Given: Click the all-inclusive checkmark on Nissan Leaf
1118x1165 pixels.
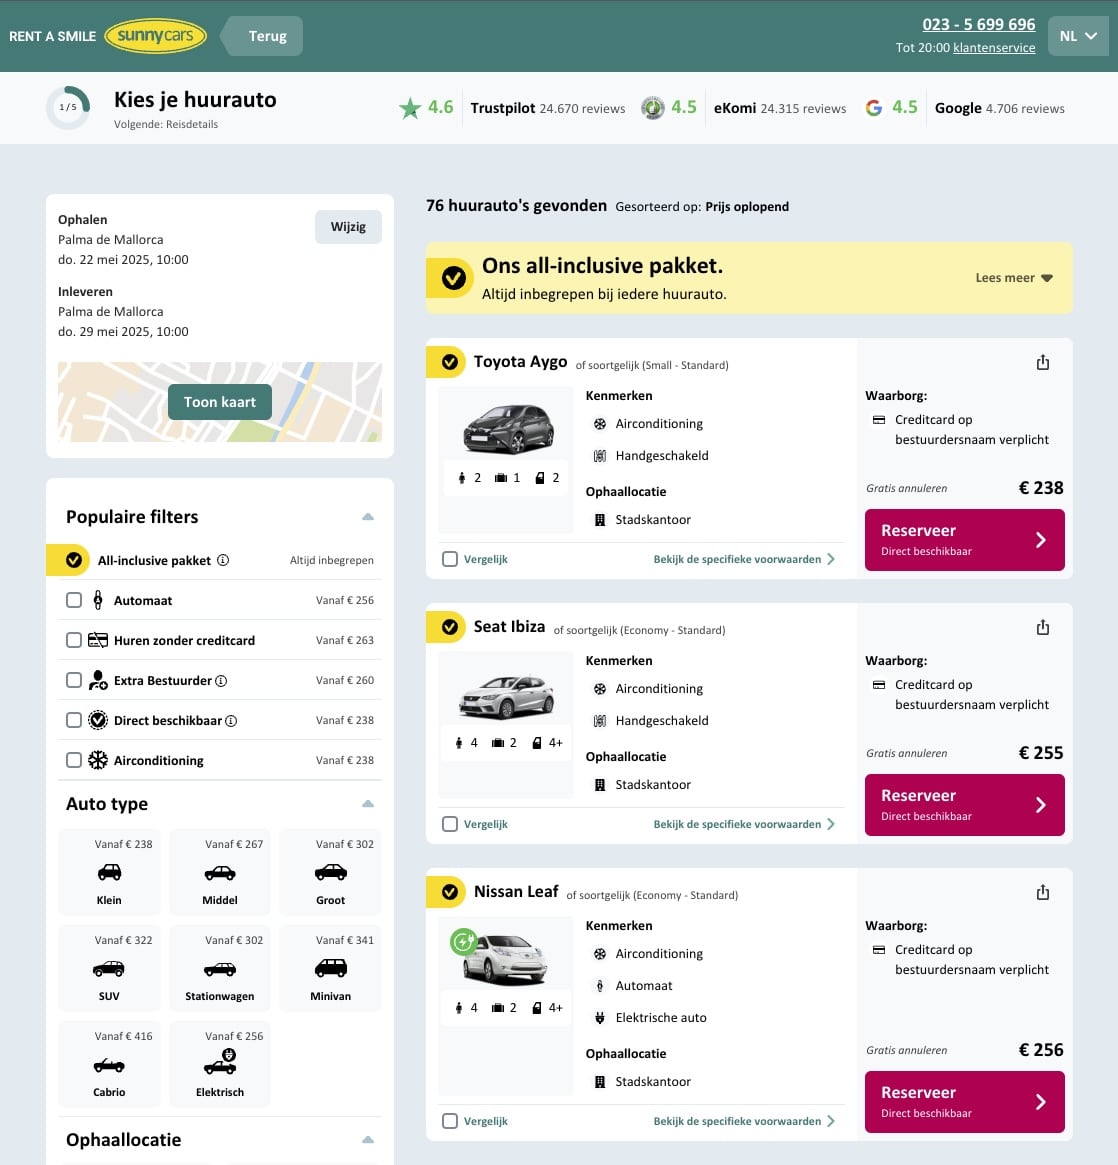Looking at the screenshot, I should point(449,892).
